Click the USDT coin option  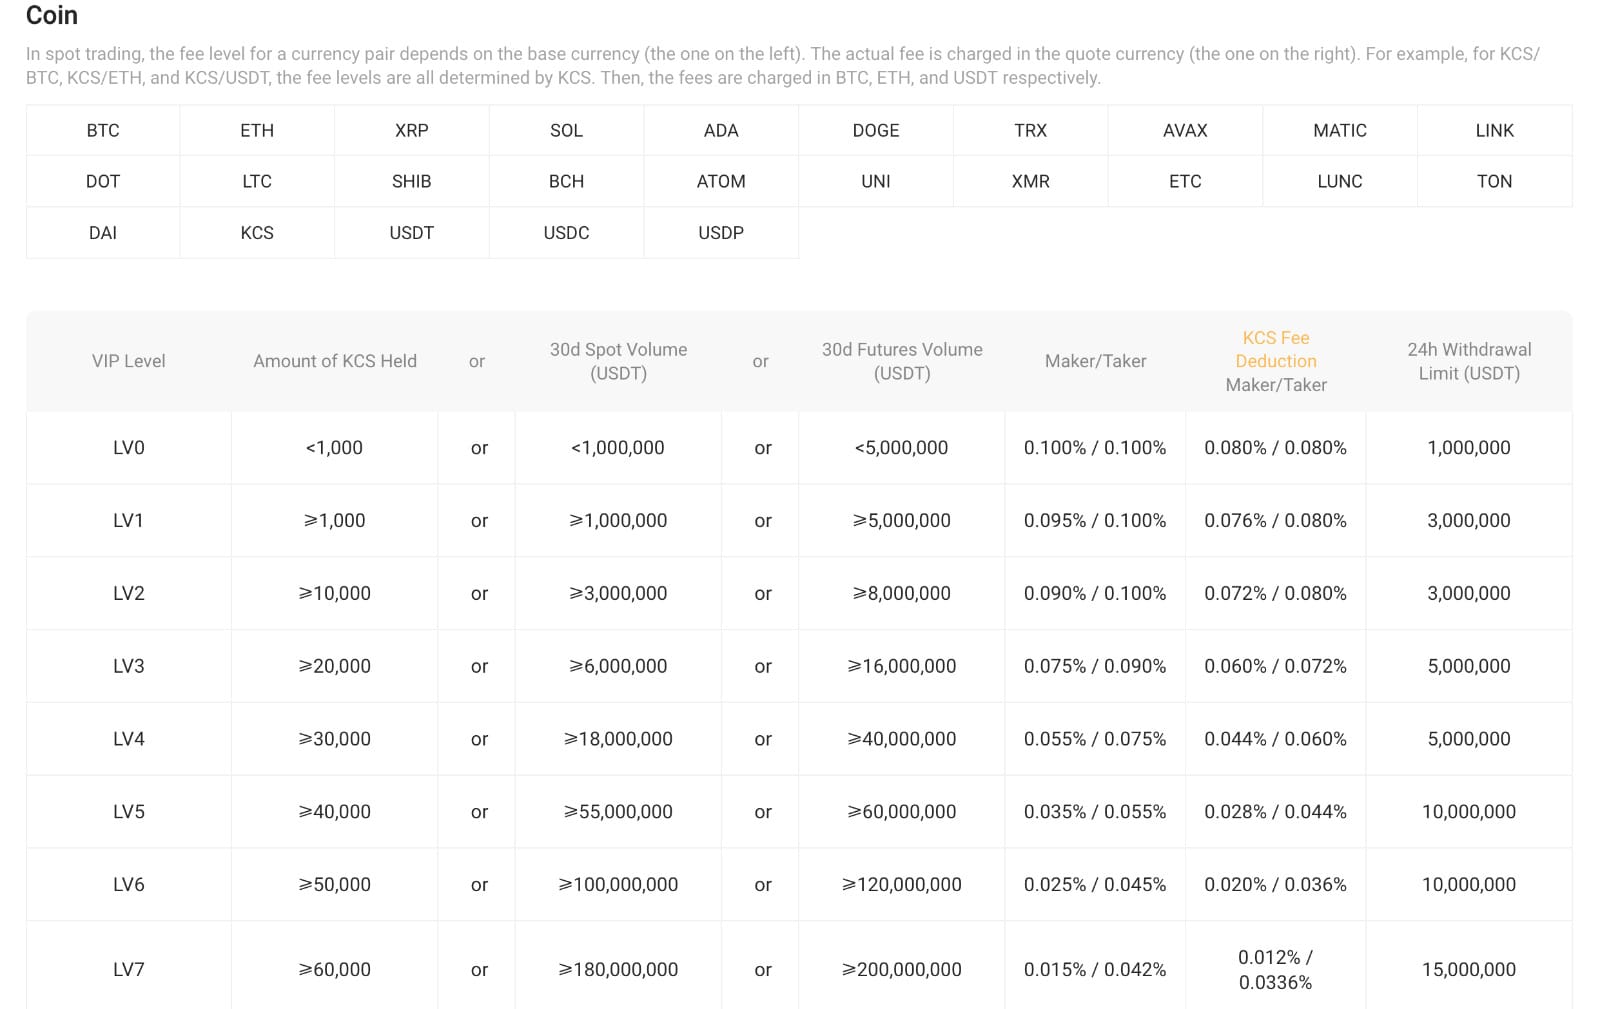click(x=411, y=233)
